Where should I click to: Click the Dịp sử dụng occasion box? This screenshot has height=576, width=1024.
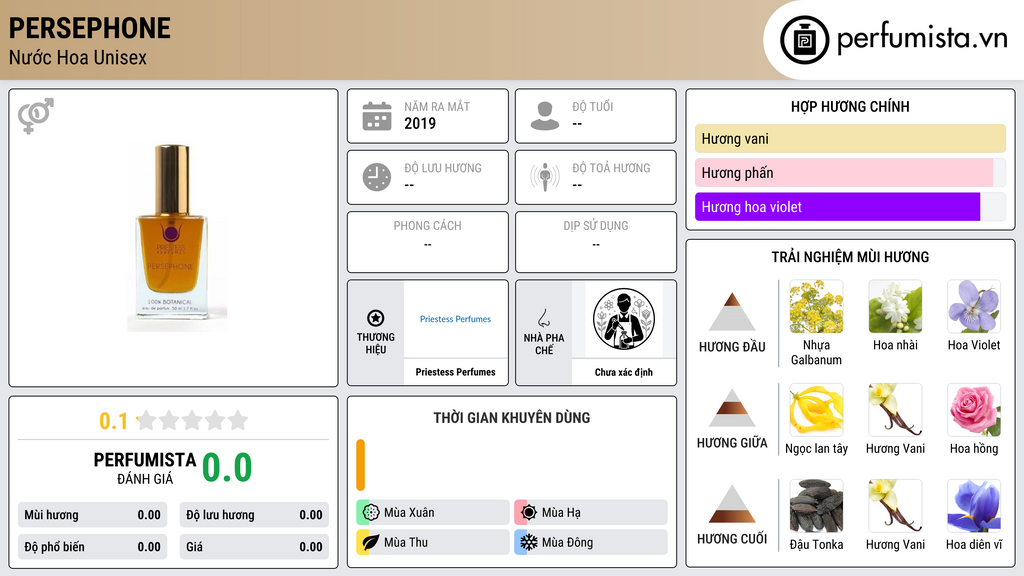pos(596,242)
